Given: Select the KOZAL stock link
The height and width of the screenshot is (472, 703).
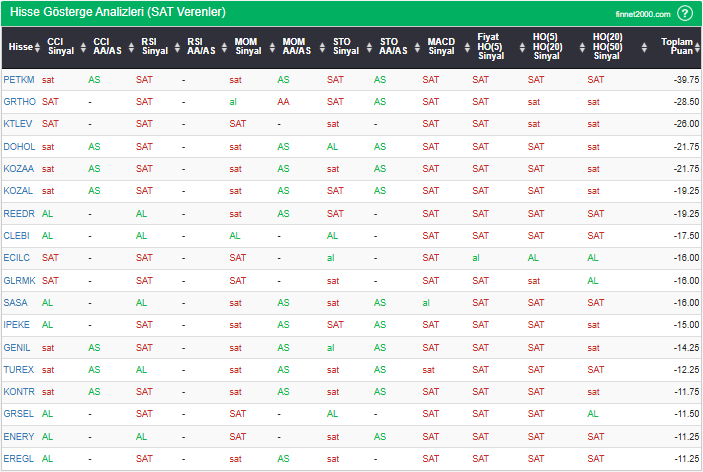Looking at the screenshot, I should (x=18, y=190).
